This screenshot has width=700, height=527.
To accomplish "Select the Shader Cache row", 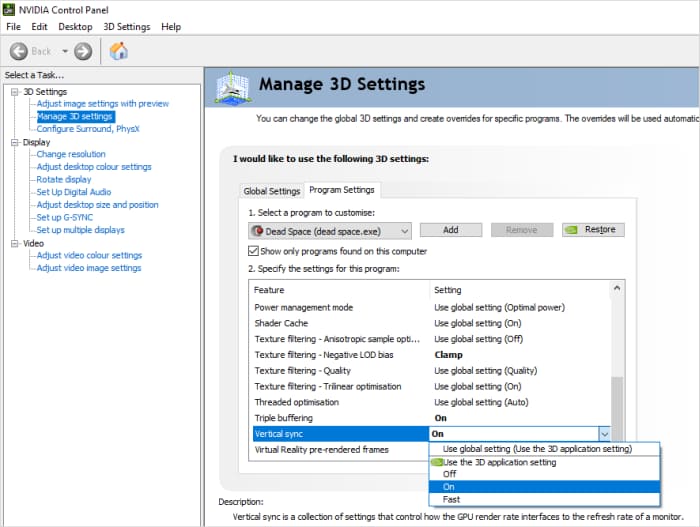I will click(430, 323).
